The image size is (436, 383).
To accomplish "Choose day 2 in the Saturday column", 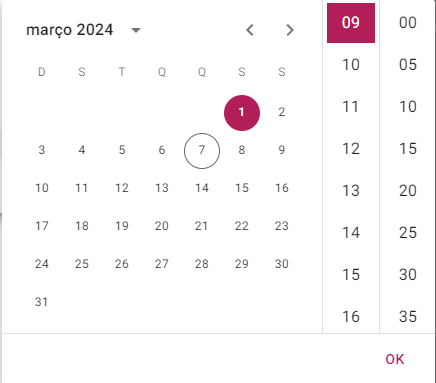I will (x=282, y=112).
